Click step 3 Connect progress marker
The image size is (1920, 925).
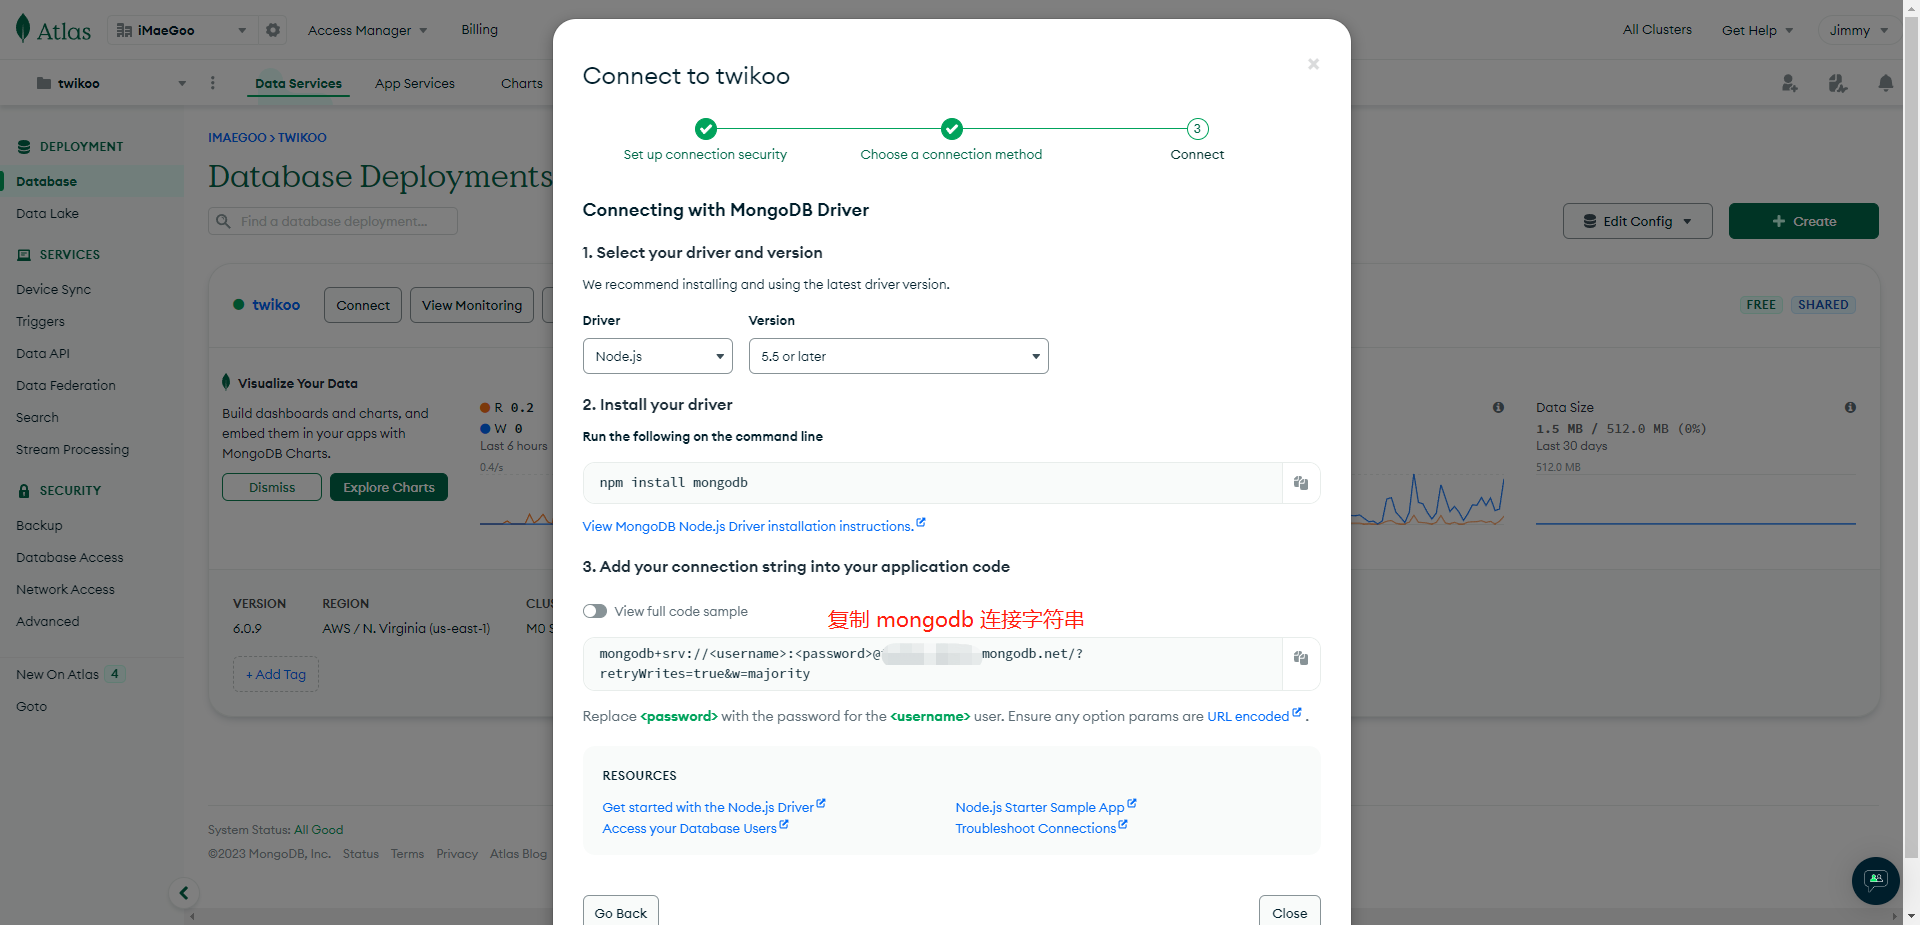pos(1197,129)
